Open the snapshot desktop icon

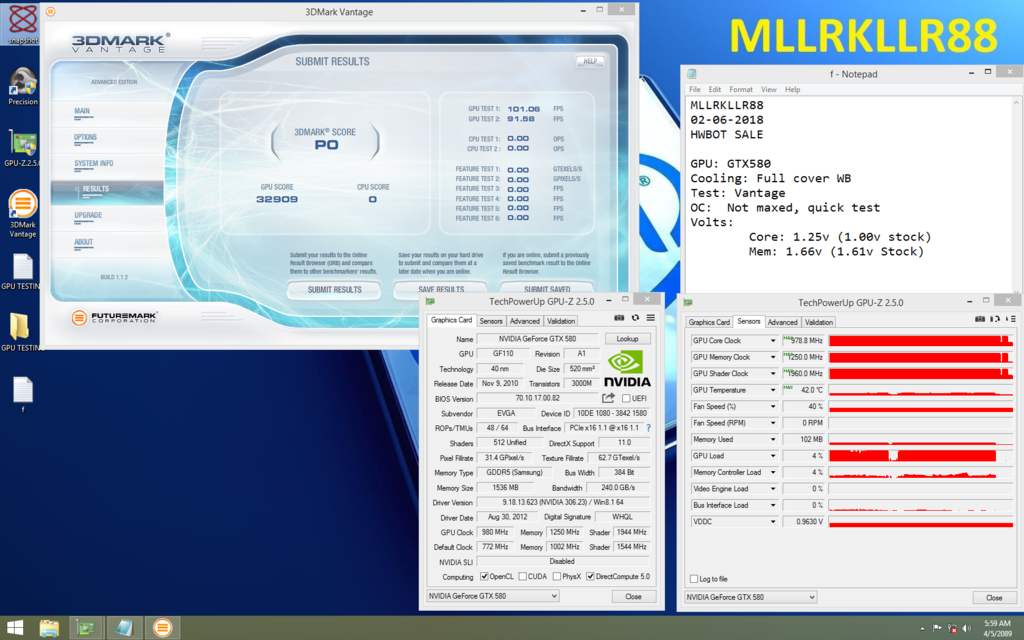[x=22, y=23]
